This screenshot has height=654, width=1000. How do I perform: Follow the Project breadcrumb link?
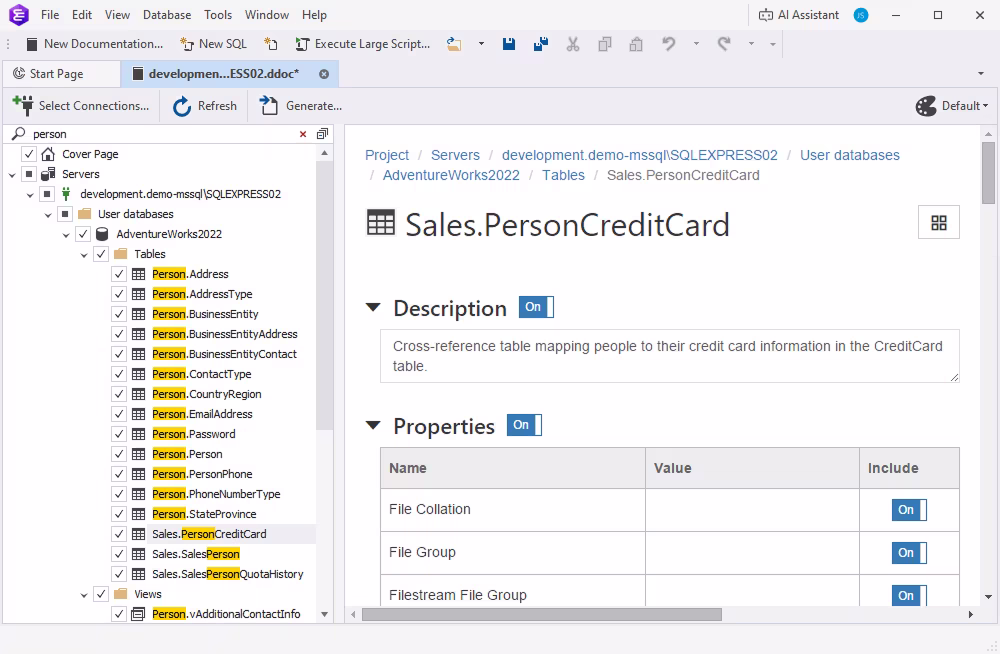[x=387, y=155]
